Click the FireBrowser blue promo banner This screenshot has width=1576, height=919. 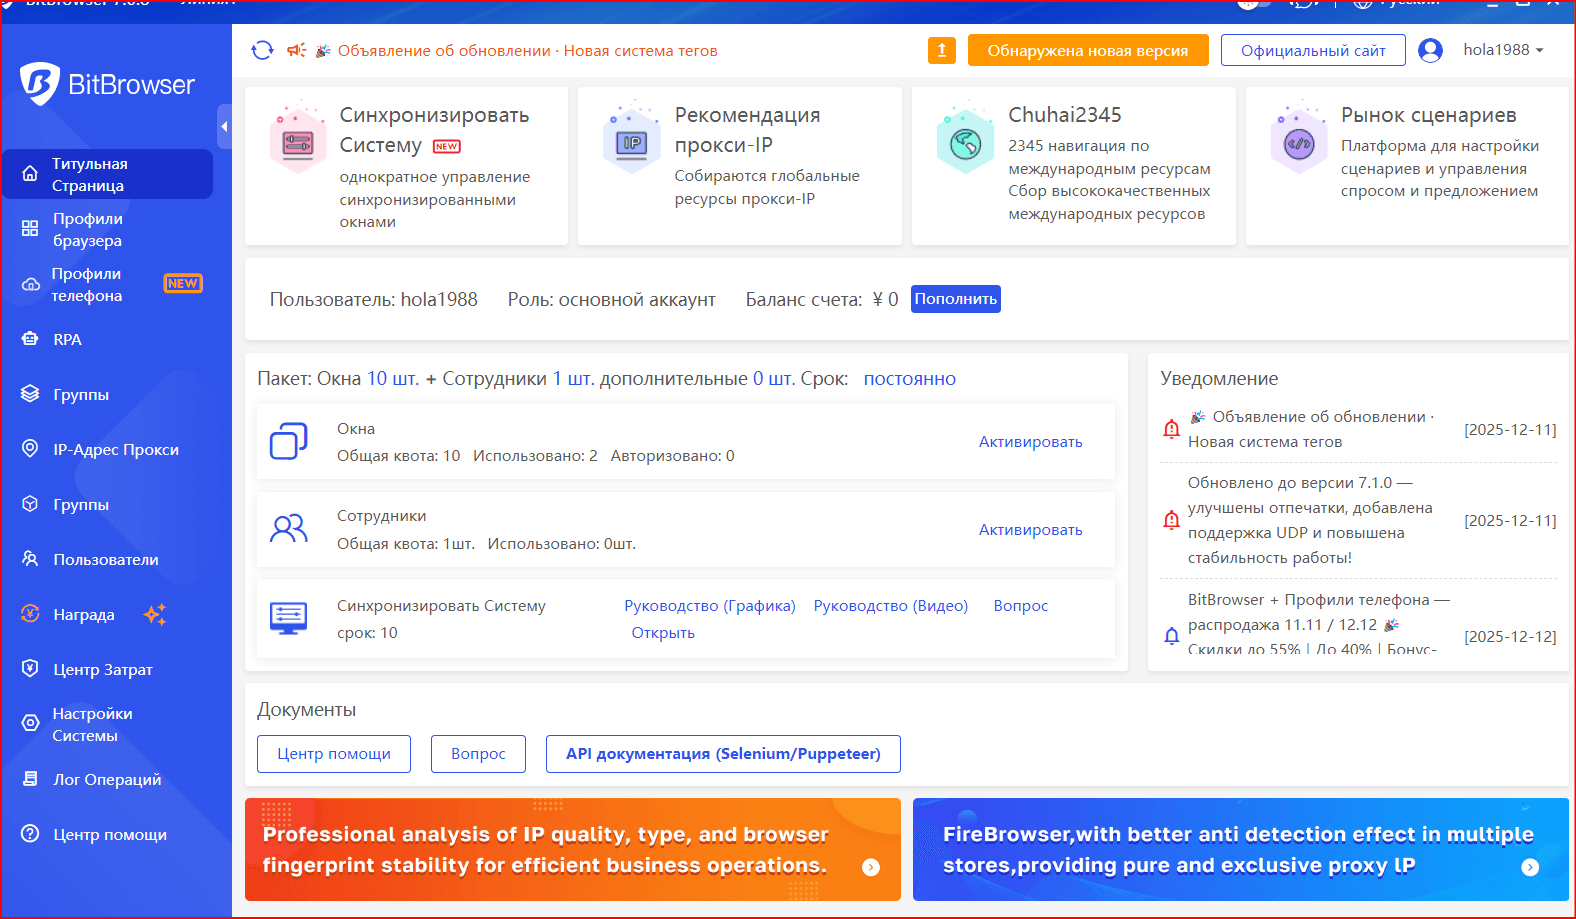(1240, 849)
